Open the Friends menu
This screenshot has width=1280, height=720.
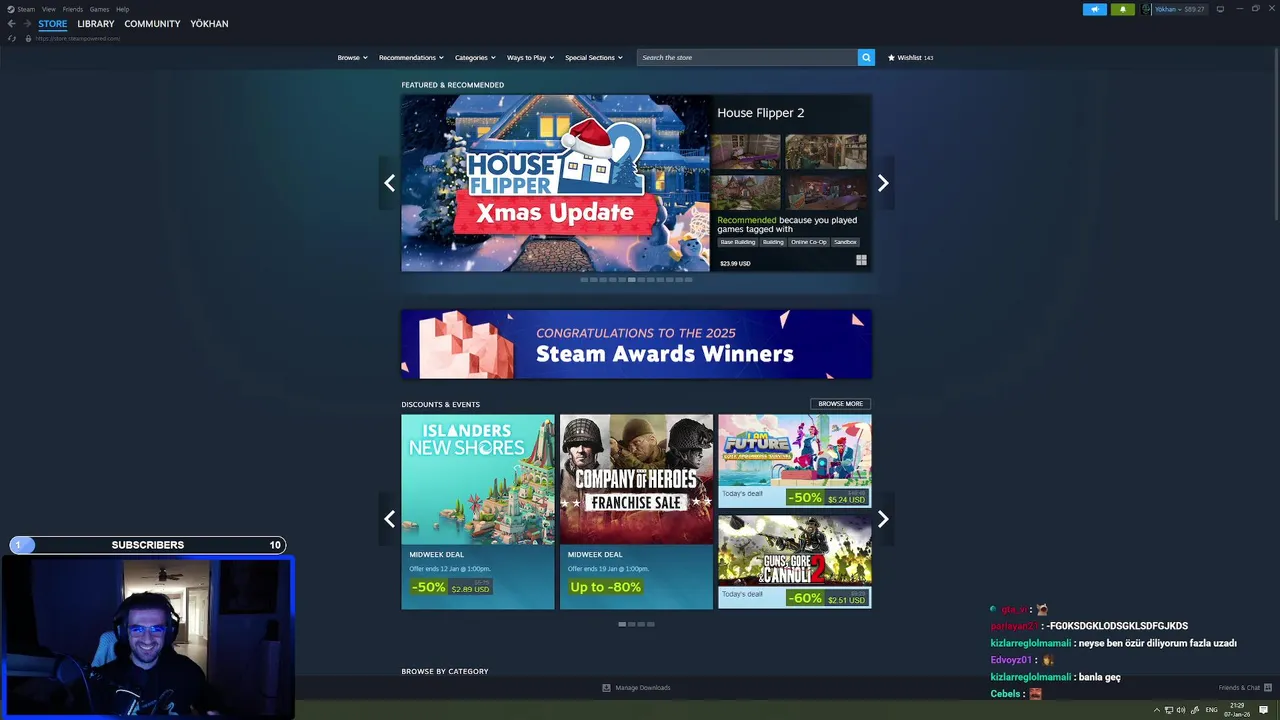[x=73, y=9]
